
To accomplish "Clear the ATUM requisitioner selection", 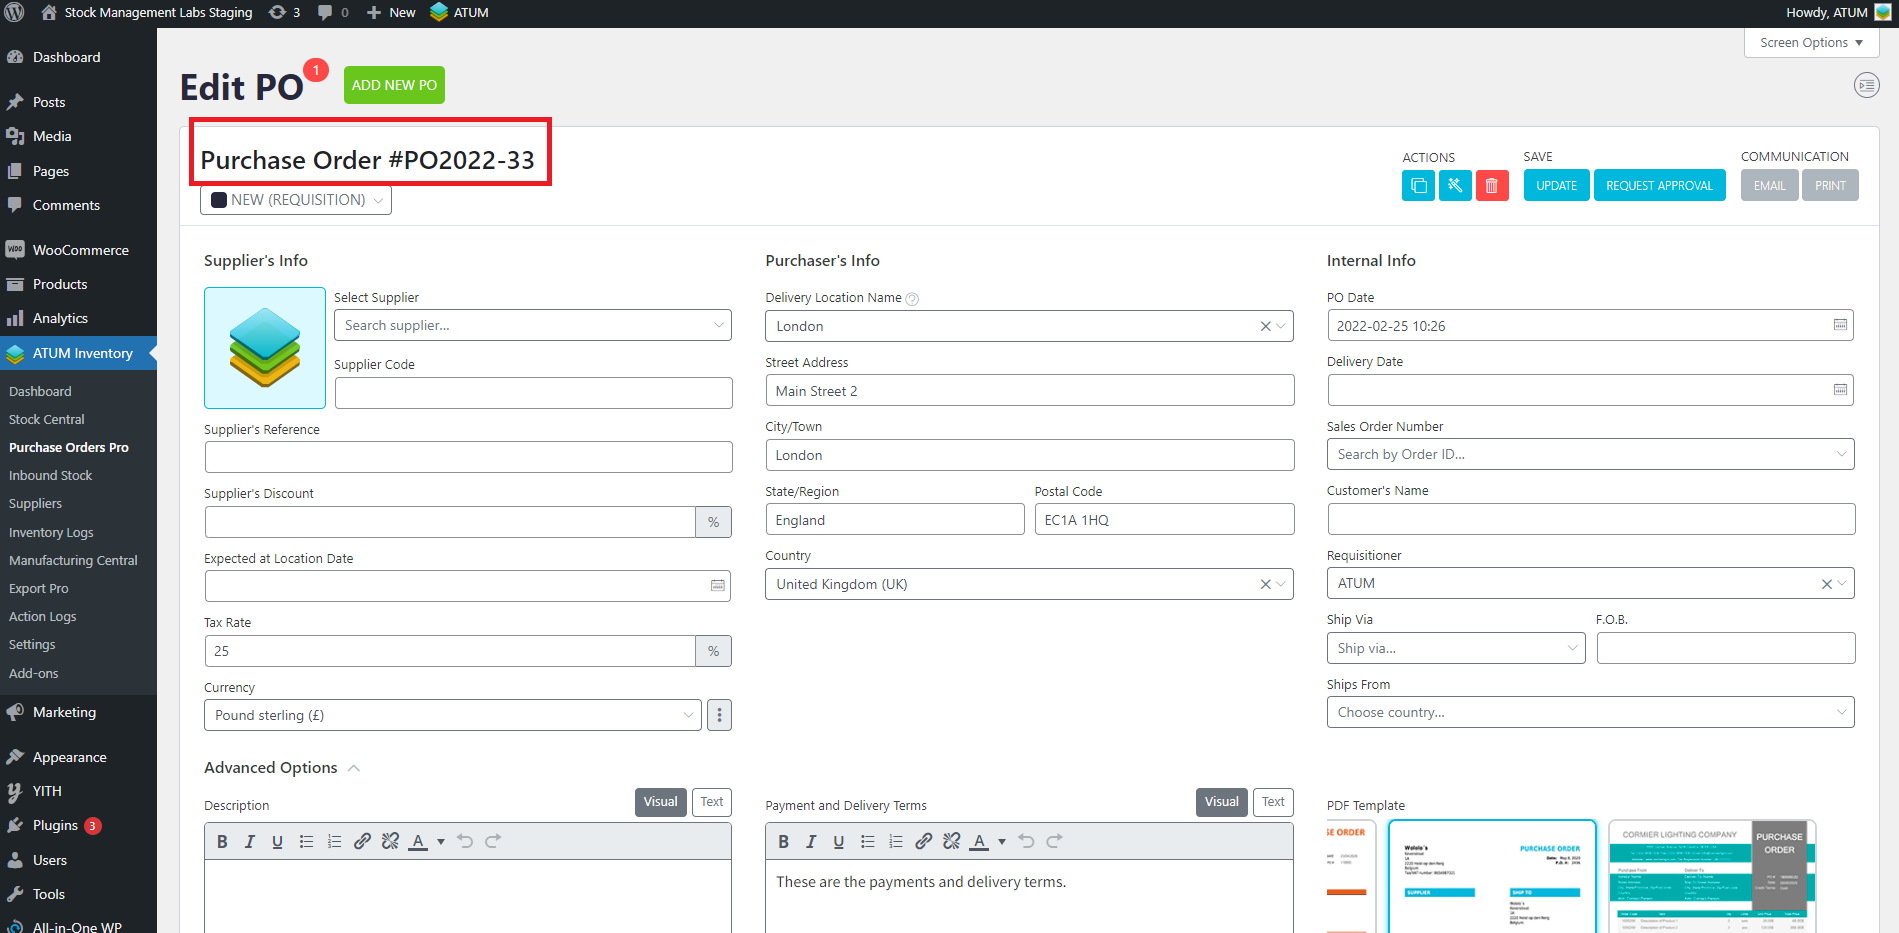I will tap(1826, 584).
